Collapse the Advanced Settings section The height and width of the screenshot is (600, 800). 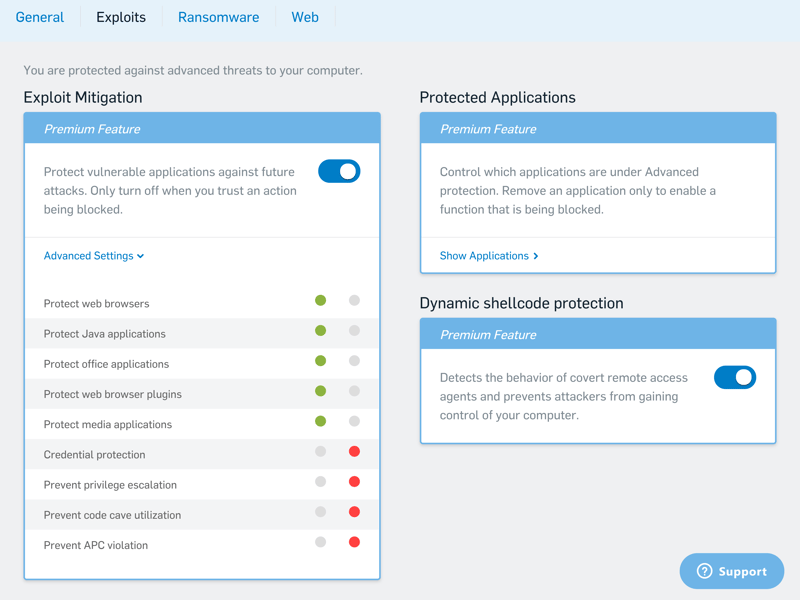pyautogui.click(x=94, y=256)
